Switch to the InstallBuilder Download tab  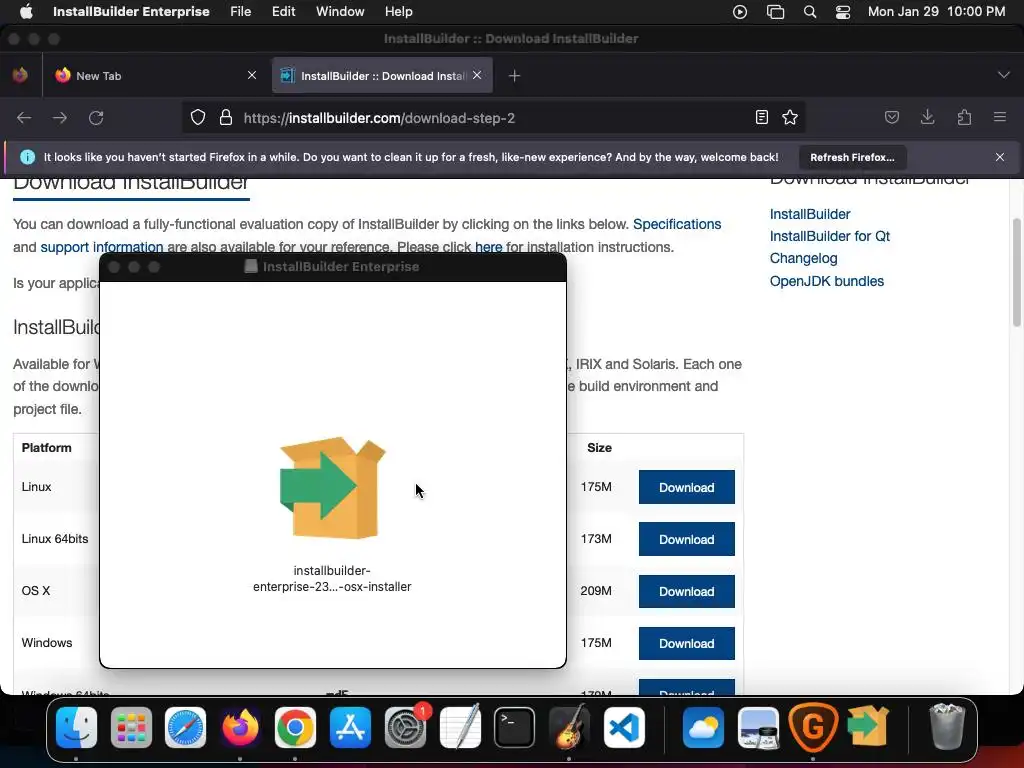382,76
